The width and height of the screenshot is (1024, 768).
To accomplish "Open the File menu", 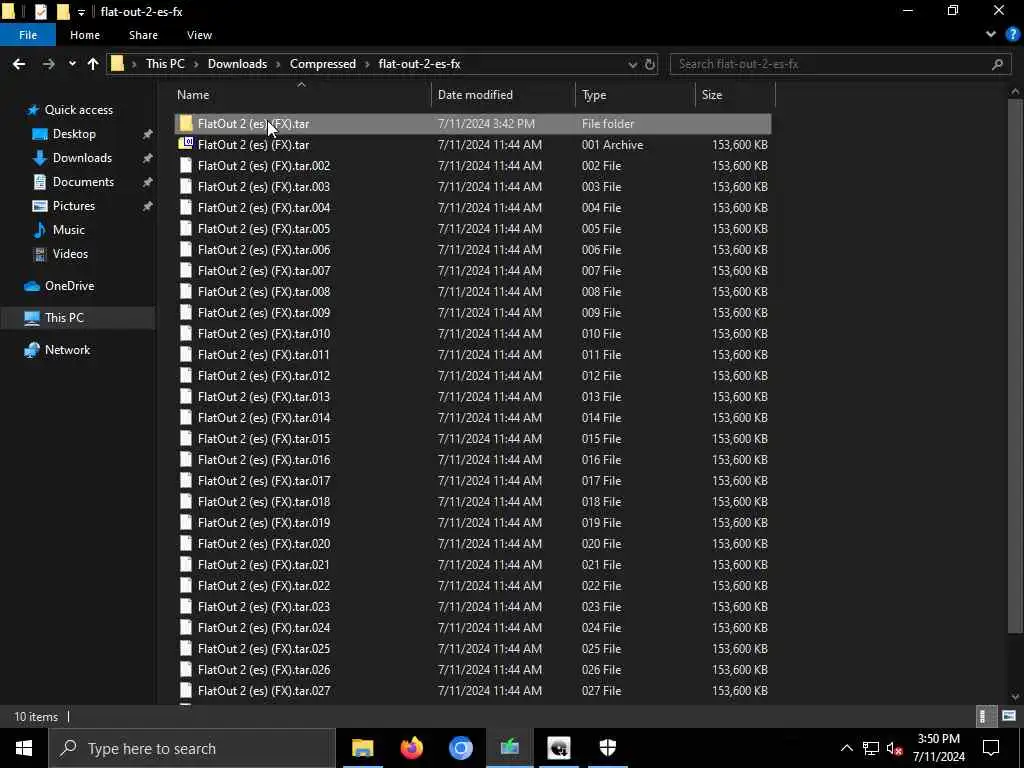I will point(28,35).
